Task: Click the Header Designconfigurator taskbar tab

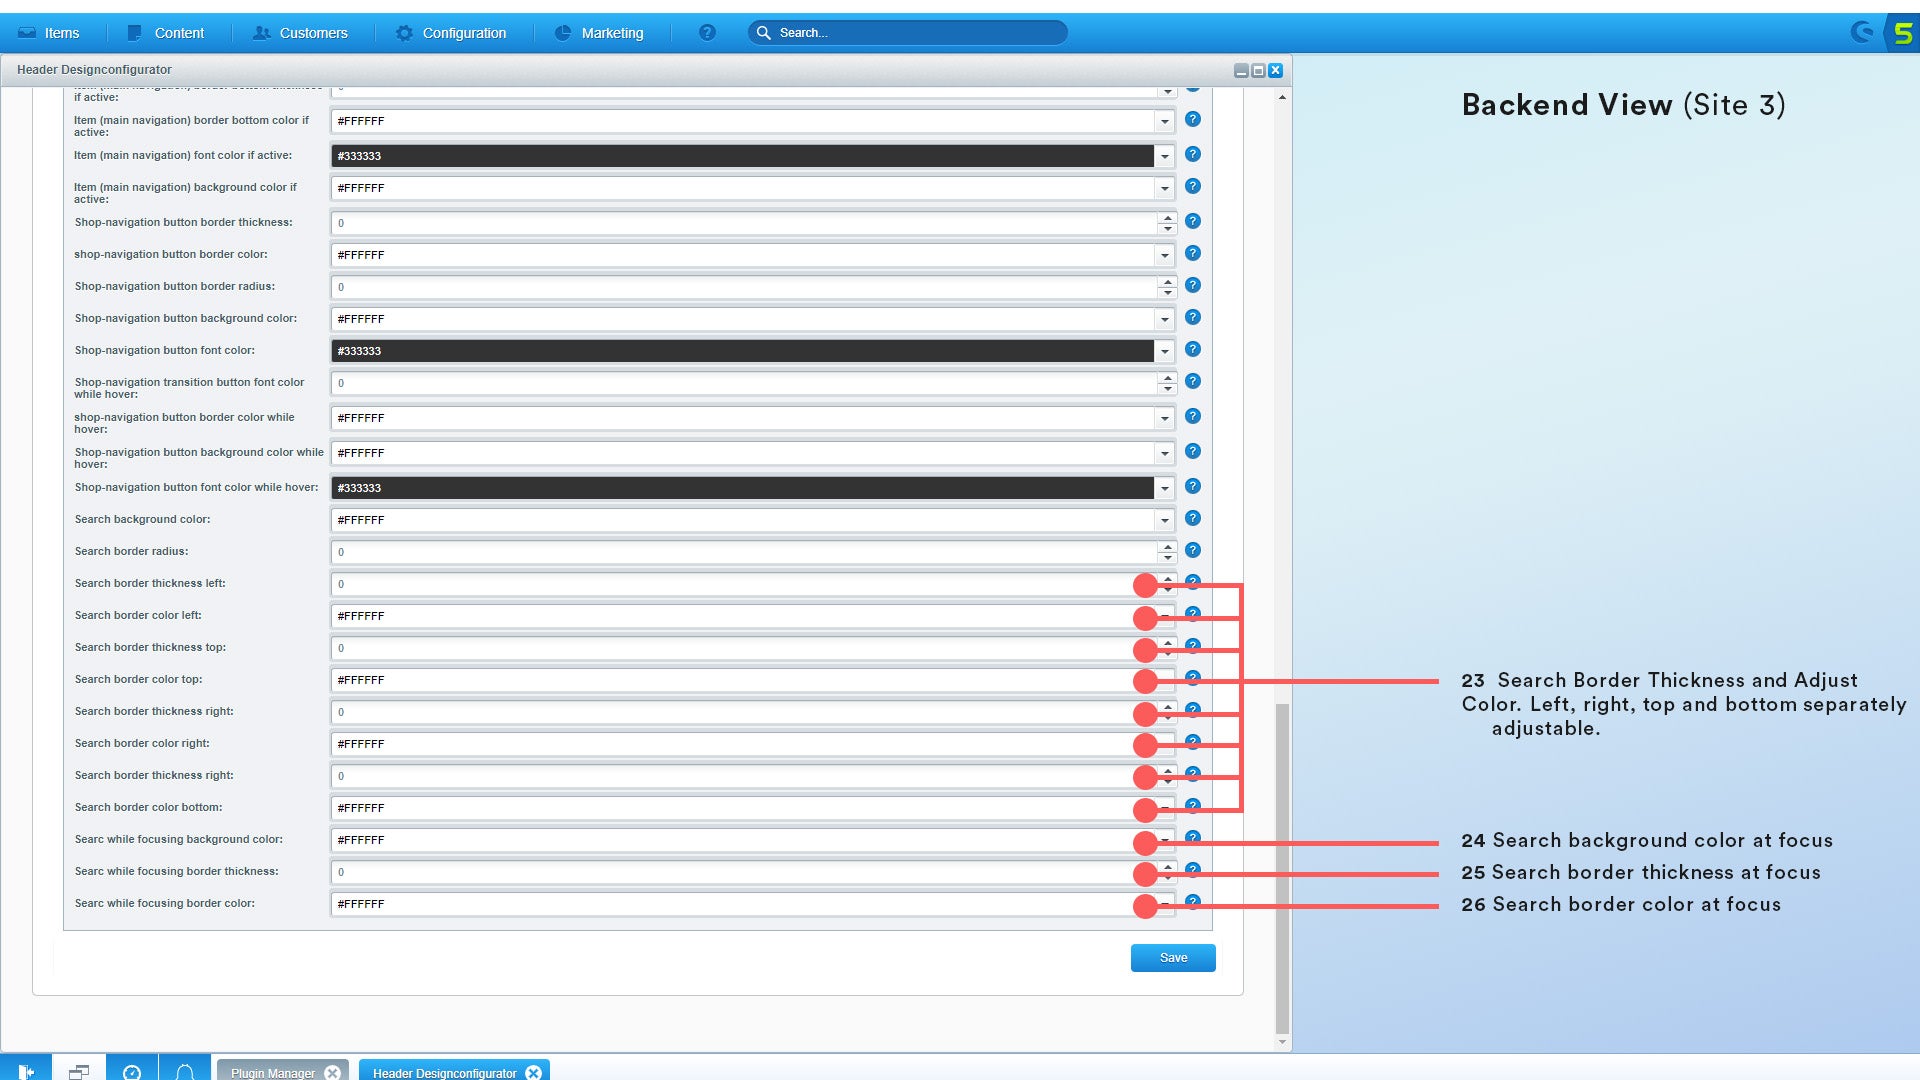Action: (444, 1071)
